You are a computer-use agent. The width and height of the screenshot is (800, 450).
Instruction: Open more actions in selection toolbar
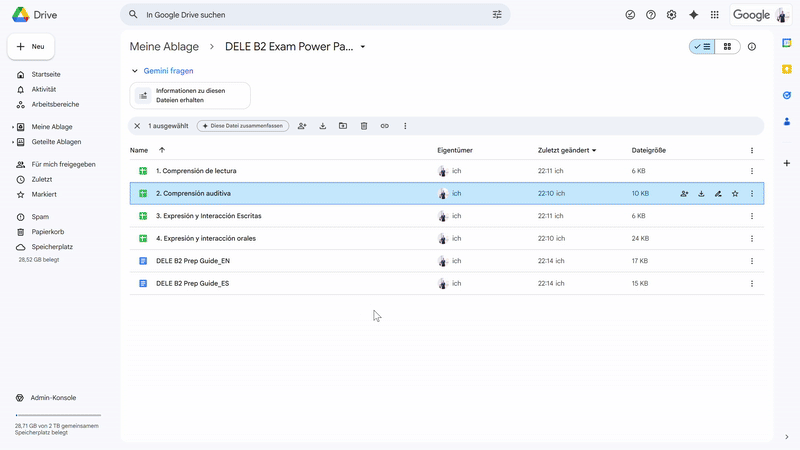pos(405,126)
